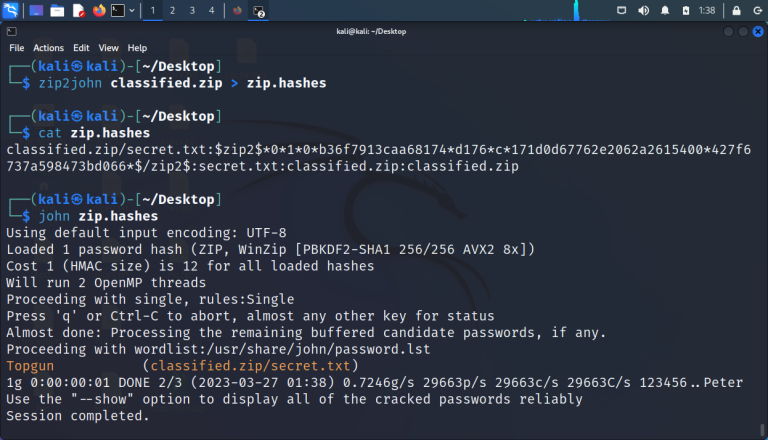This screenshot has width=768, height=440.
Task: Switch to workspace 2
Action: pos(172,10)
